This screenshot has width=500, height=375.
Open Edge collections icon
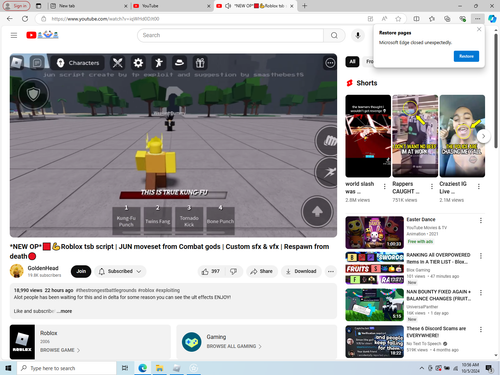[447, 19]
